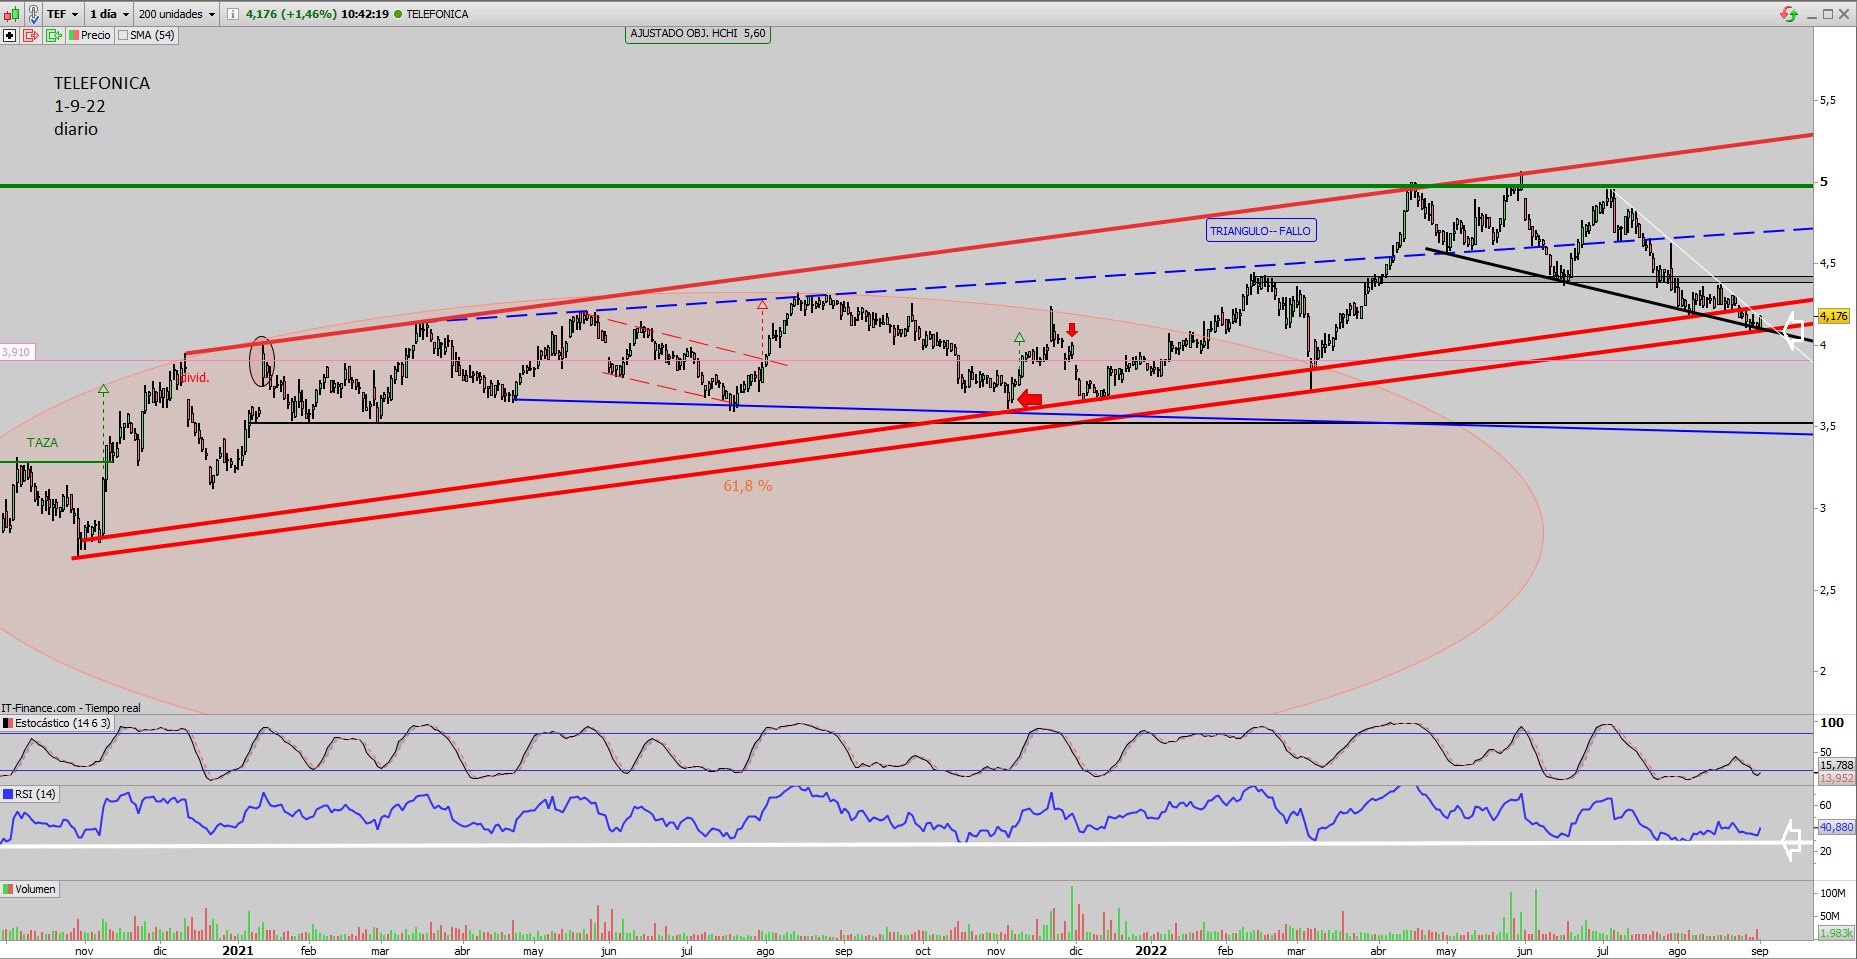
Task: Open the '1 día' timeframe dropdown
Action: tap(109, 14)
